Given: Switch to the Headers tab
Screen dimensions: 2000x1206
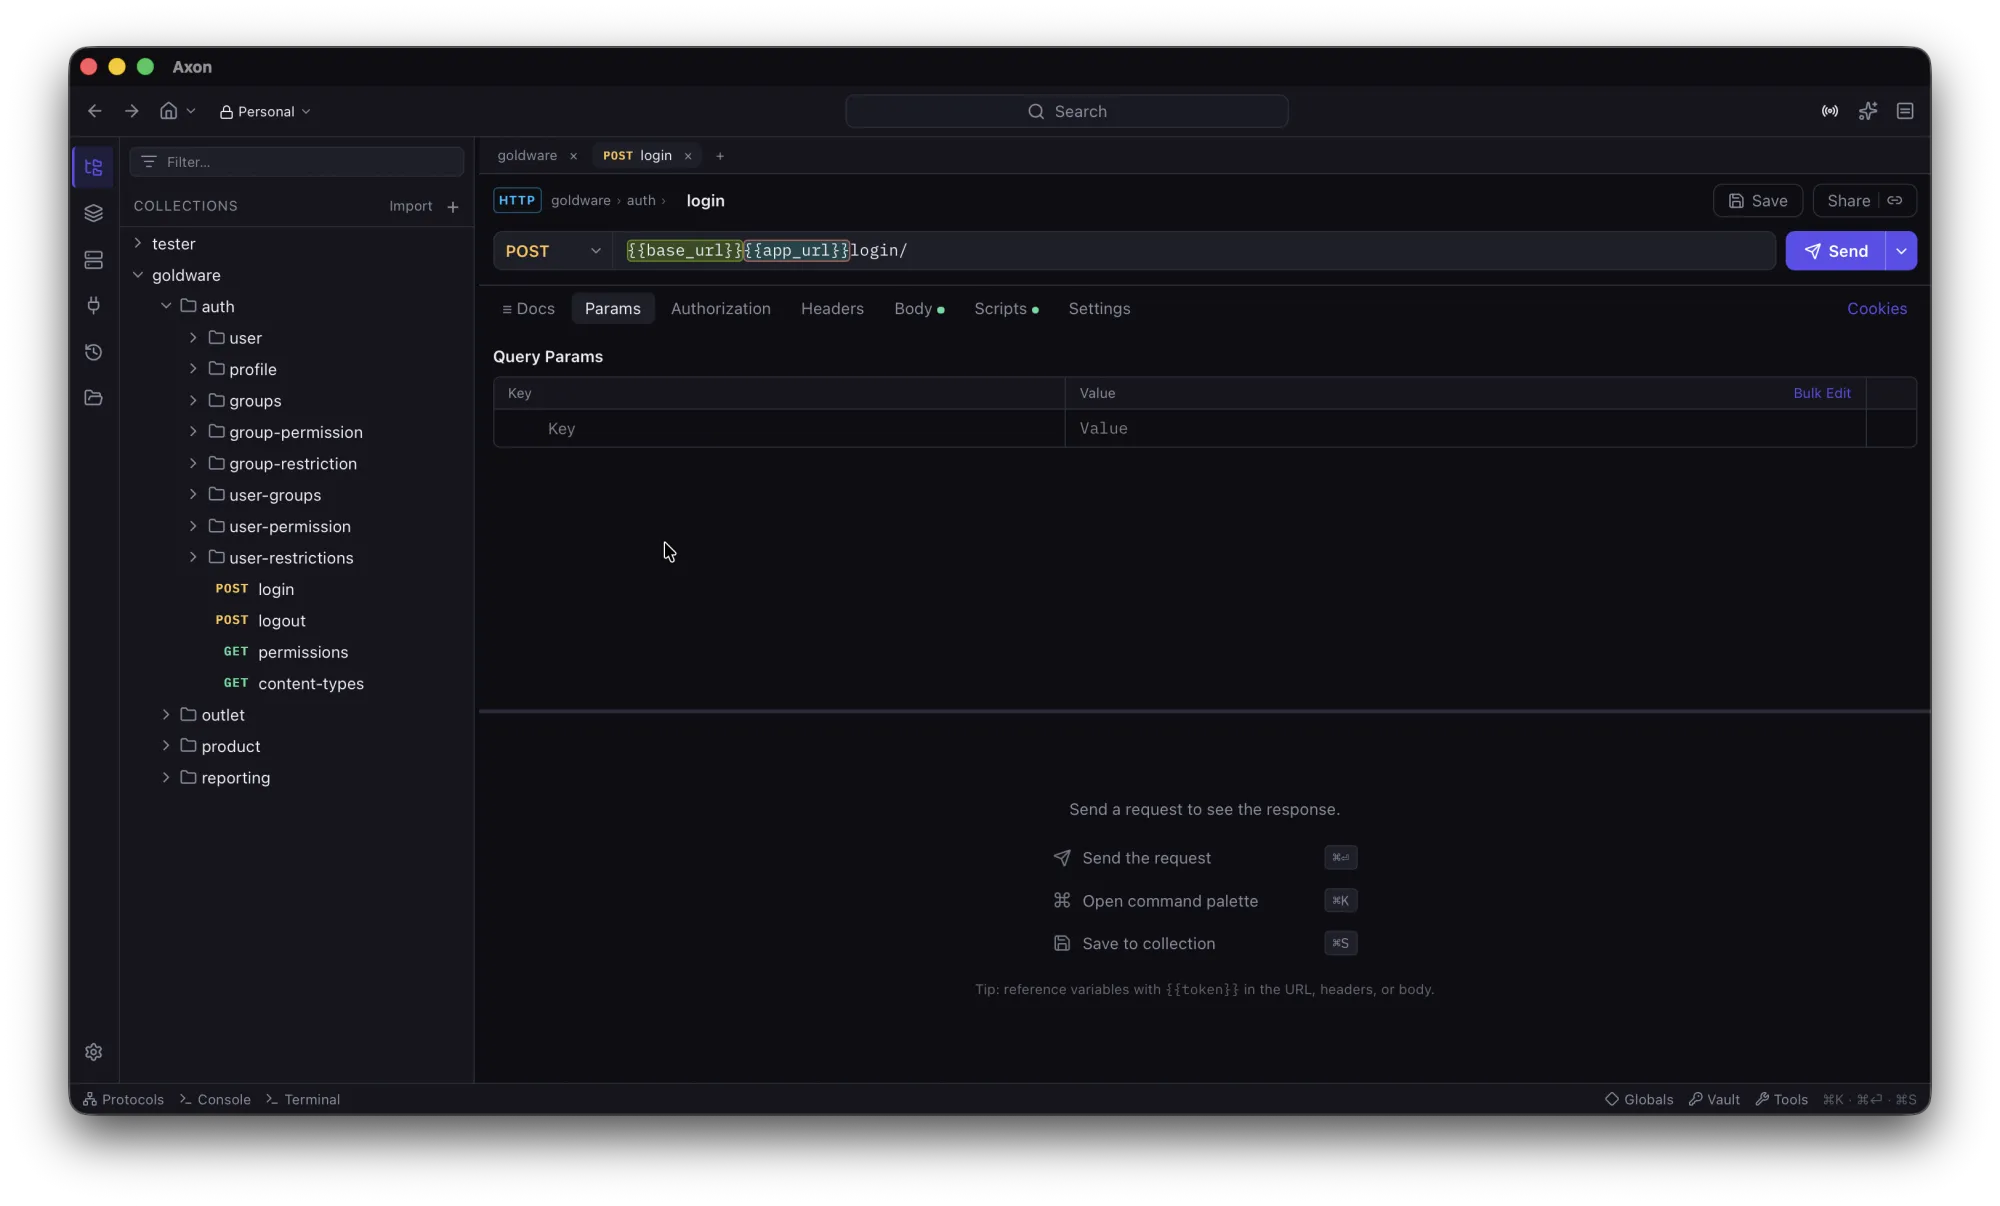Looking at the screenshot, I should pyautogui.click(x=832, y=309).
